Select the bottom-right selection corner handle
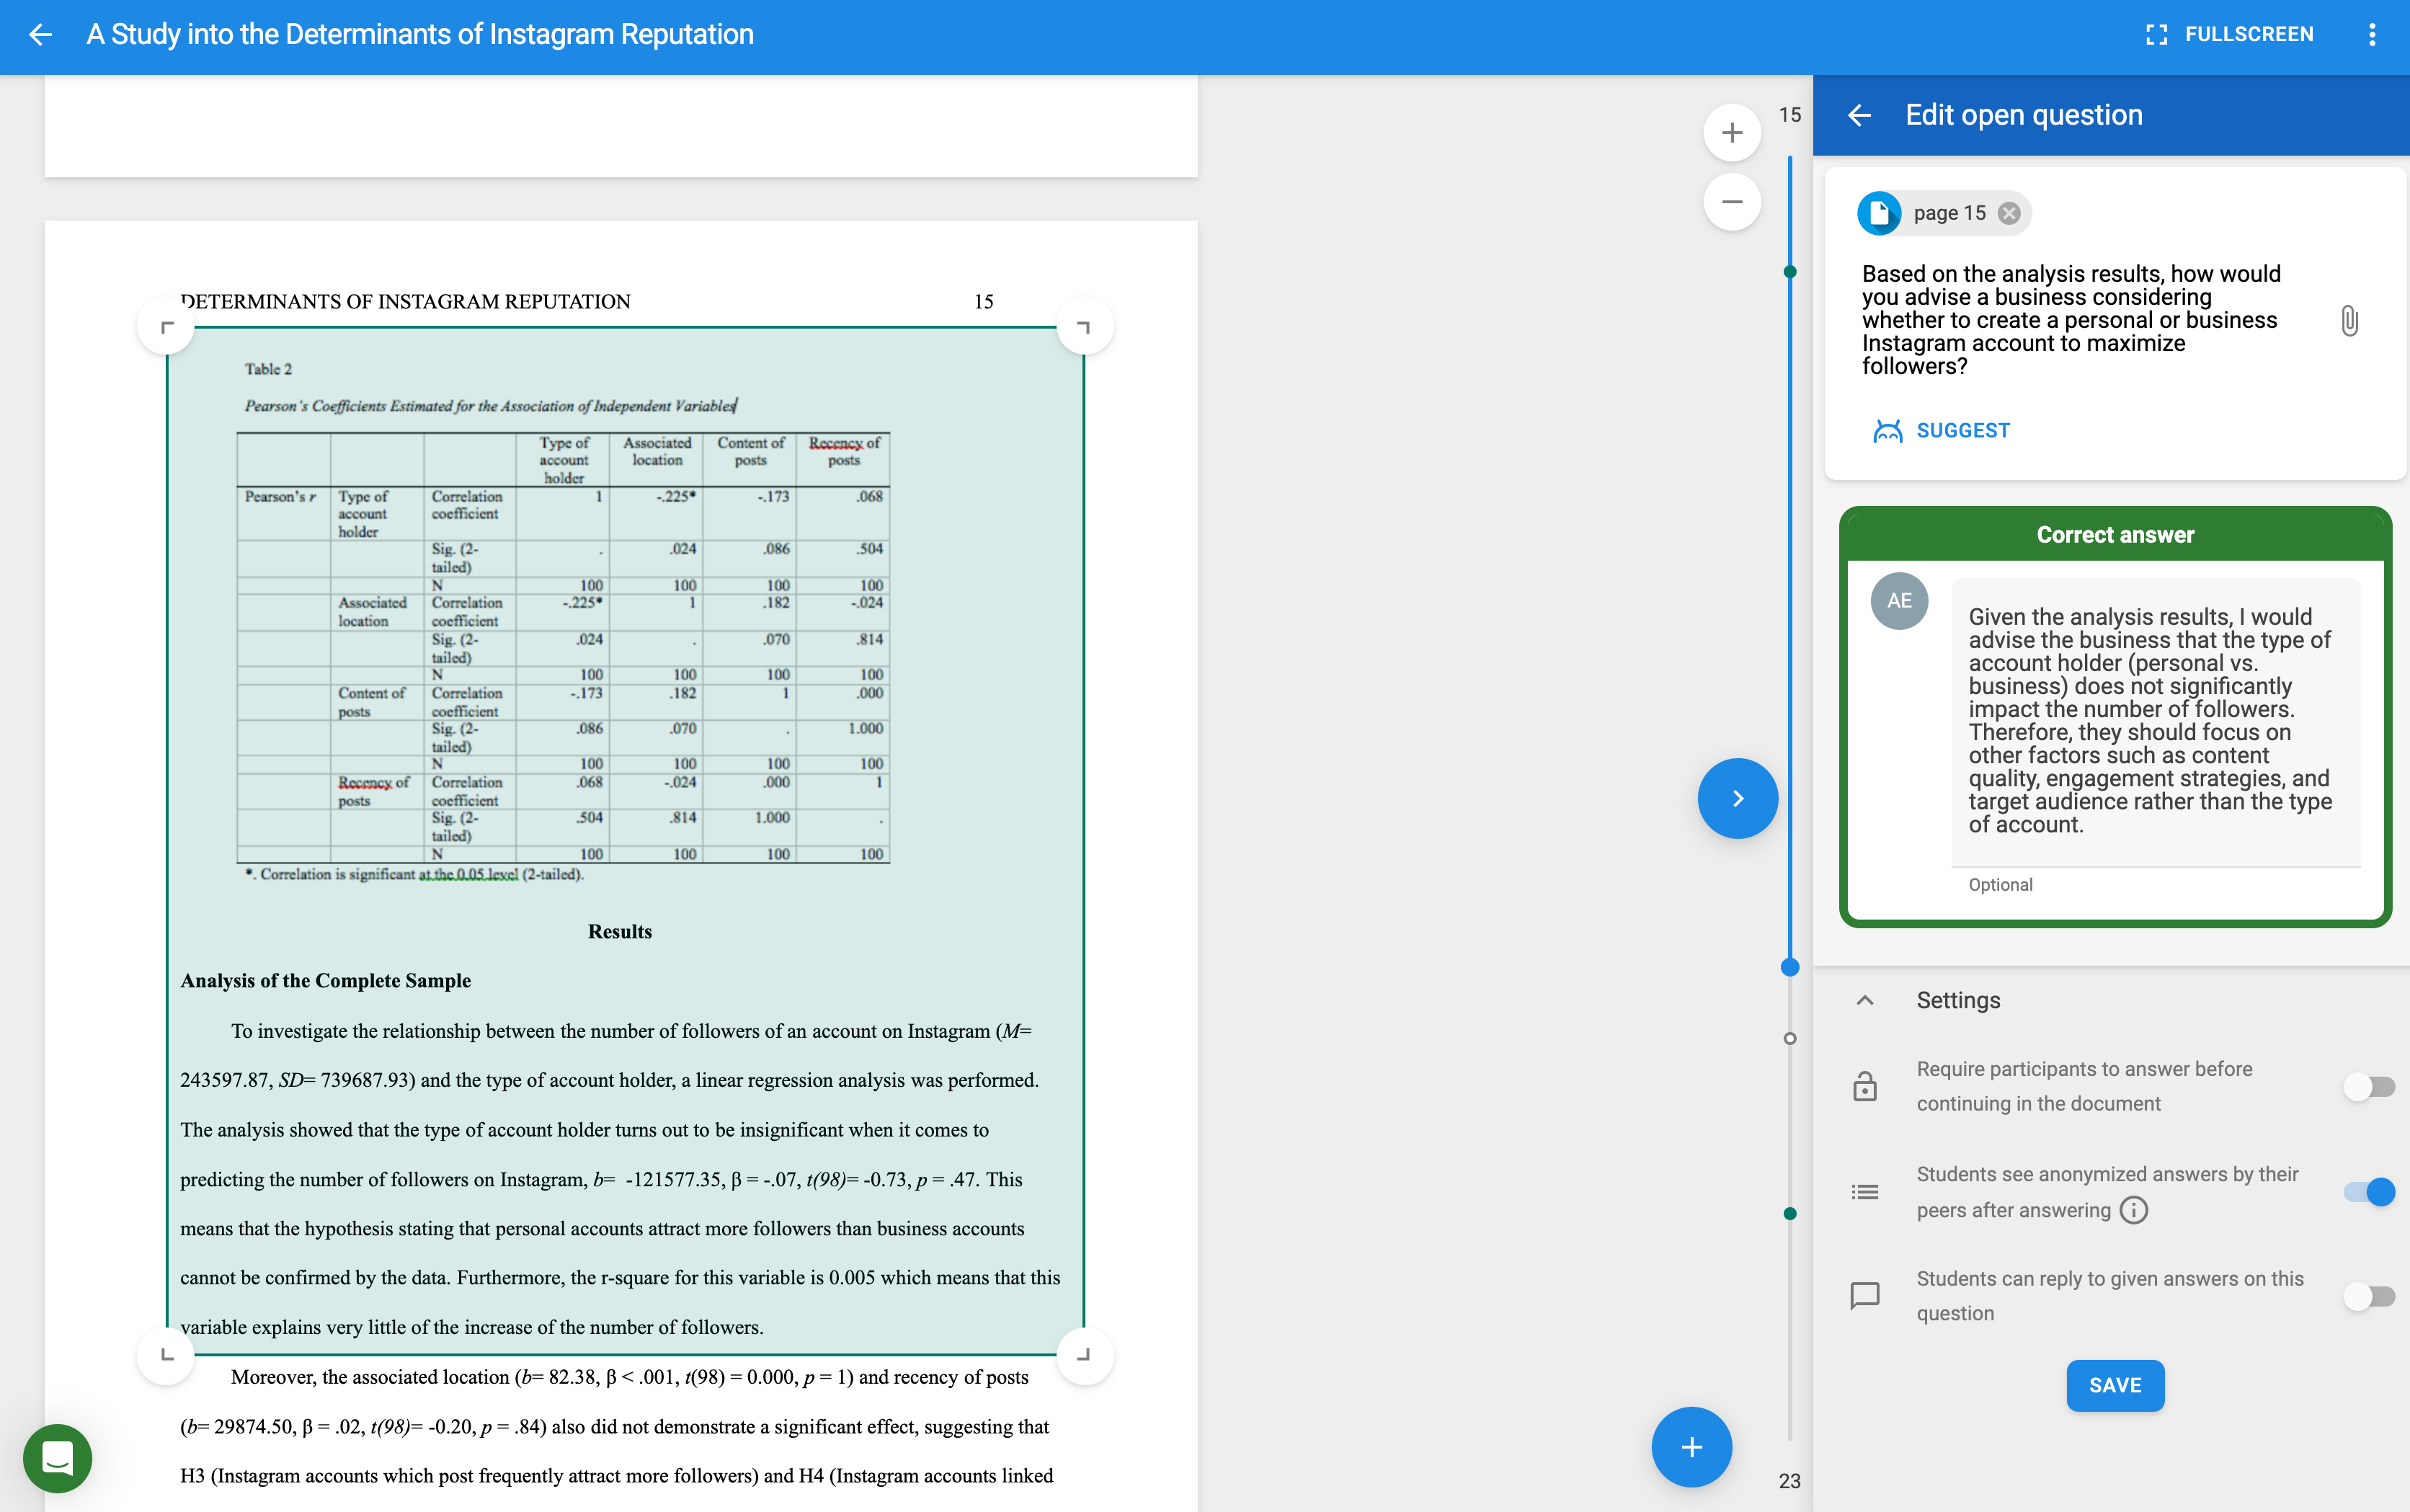Viewport: 2410px width, 1512px height. click(1084, 1356)
